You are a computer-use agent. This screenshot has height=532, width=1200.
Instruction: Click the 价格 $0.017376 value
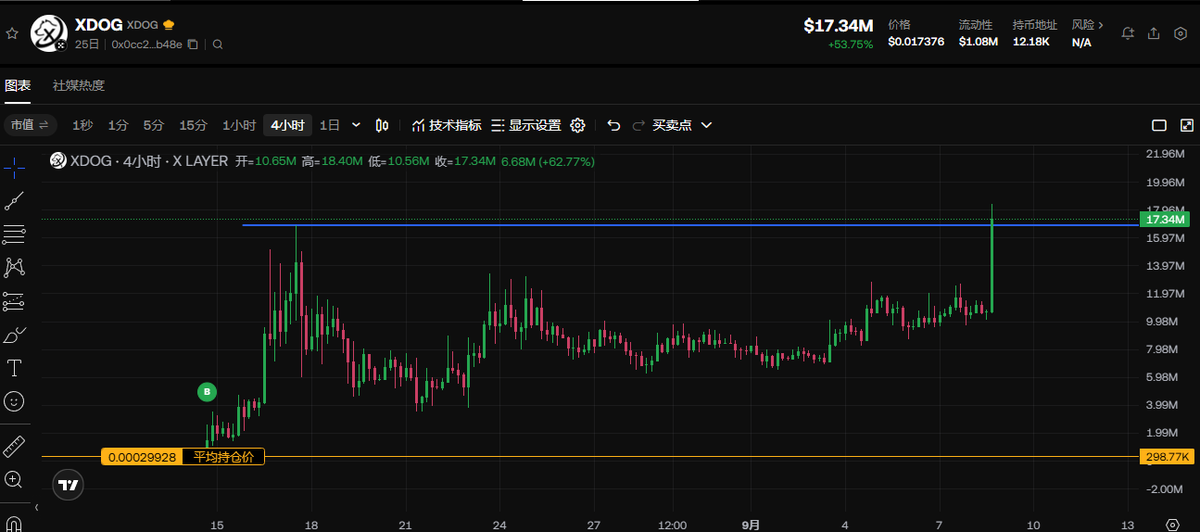pyautogui.click(x=915, y=42)
